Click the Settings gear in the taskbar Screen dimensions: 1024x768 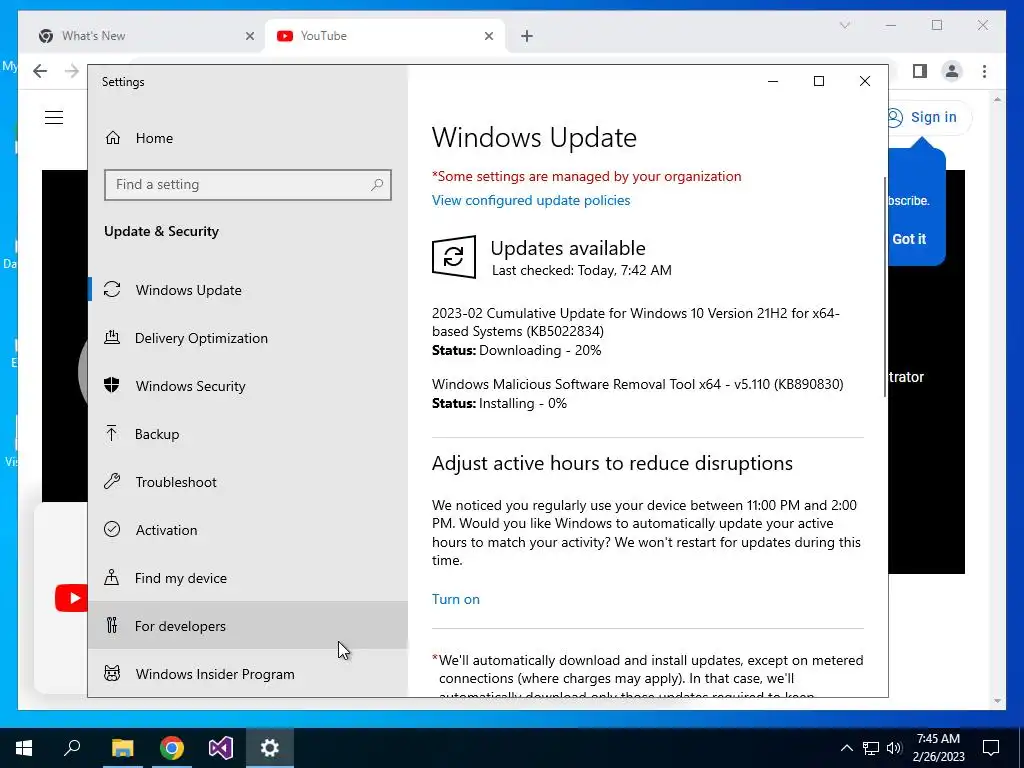pyautogui.click(x=270, y=748)
